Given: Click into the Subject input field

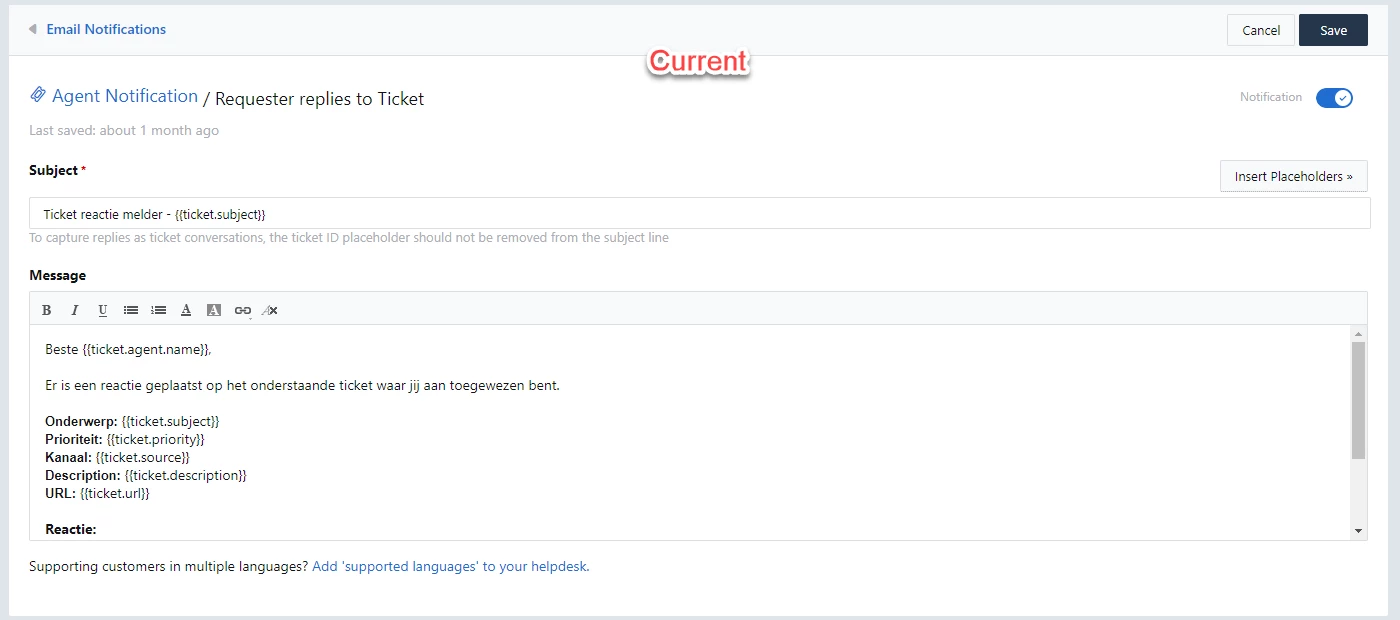Looking at the screenshot, I should 700,214.
